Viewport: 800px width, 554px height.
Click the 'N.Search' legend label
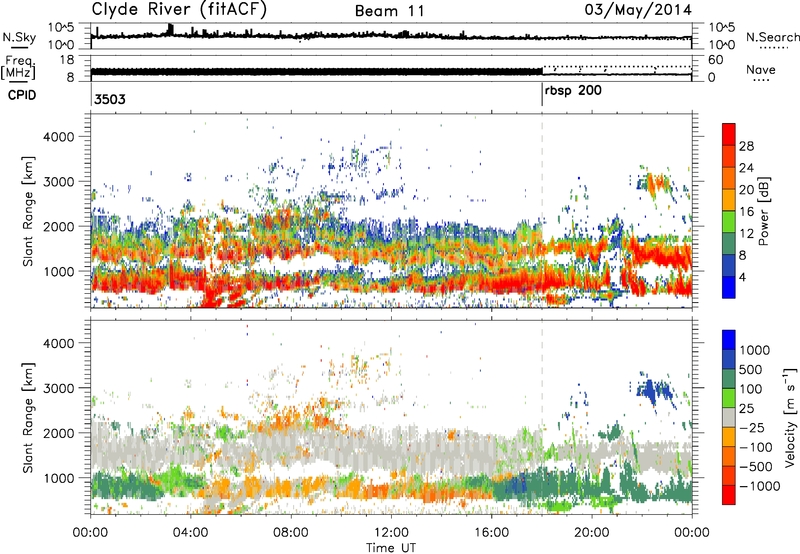coord(772,37)
